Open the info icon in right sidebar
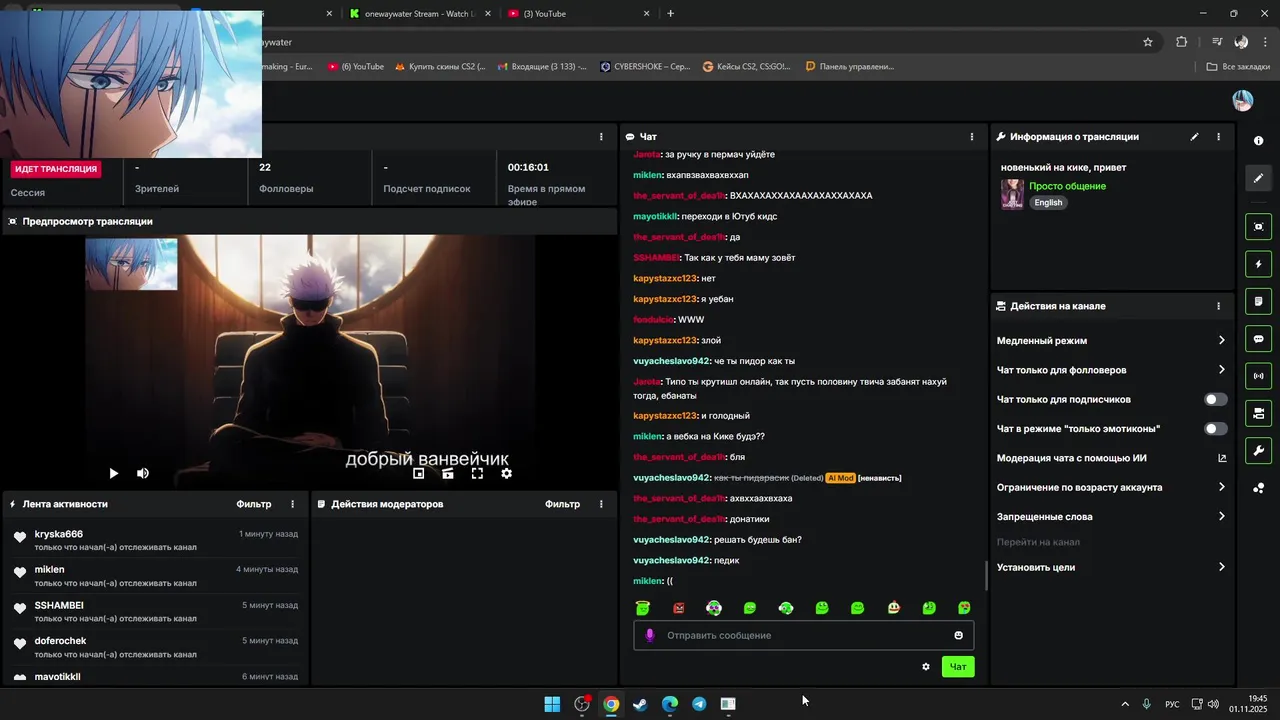 click(1258, 141)
